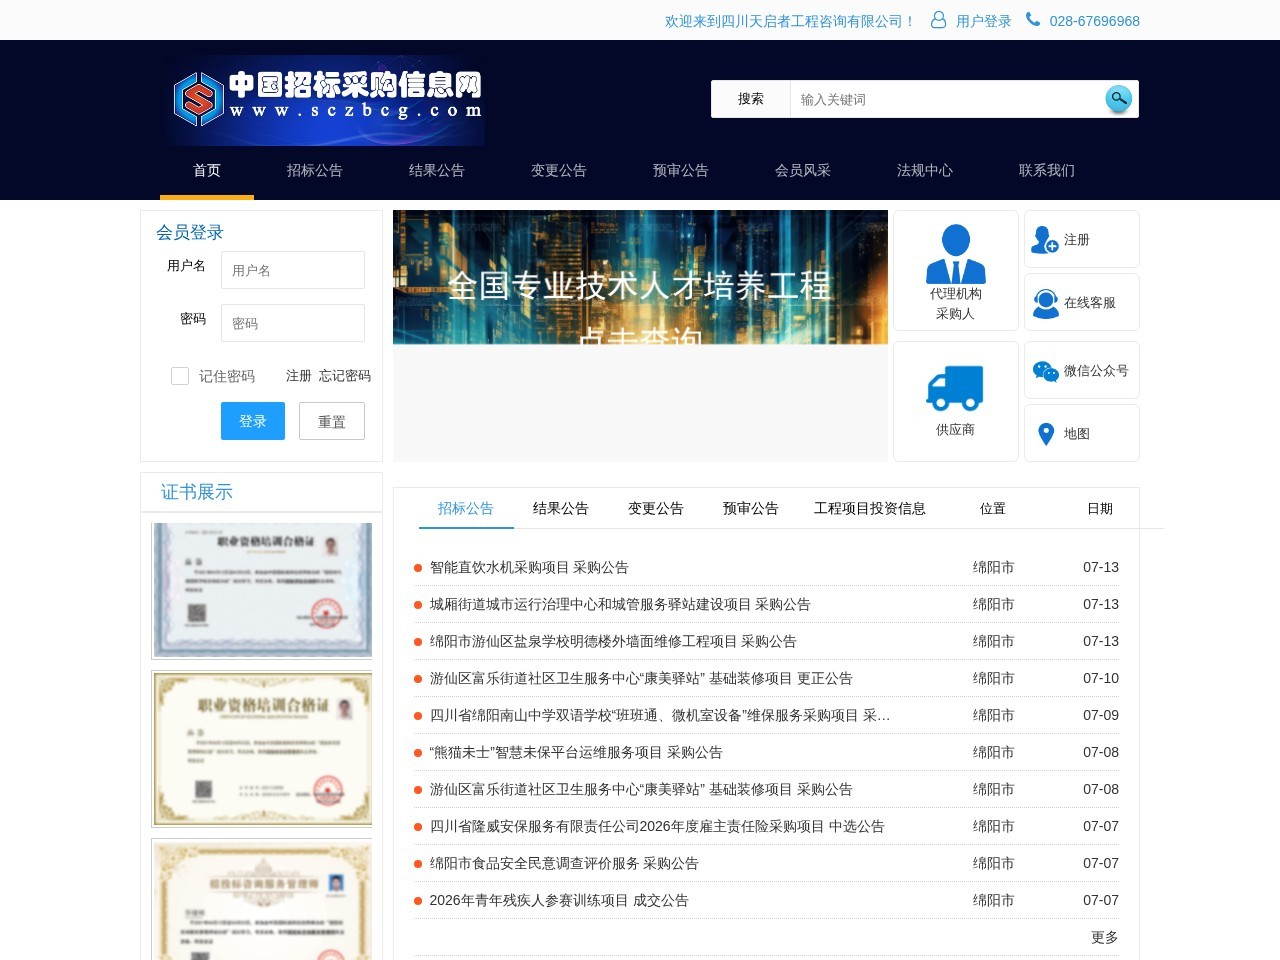The image size is (1280, 960).
Task: Click the 日期 column header
Action: (x=1100, y=508)
